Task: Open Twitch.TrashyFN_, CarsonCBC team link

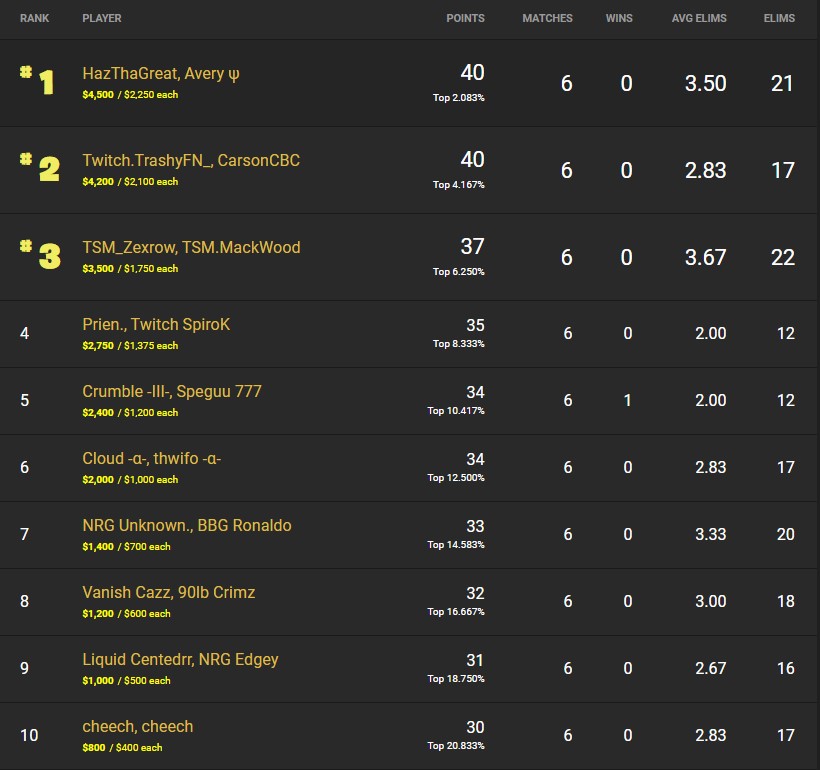Action: click(x=191, y=160)
